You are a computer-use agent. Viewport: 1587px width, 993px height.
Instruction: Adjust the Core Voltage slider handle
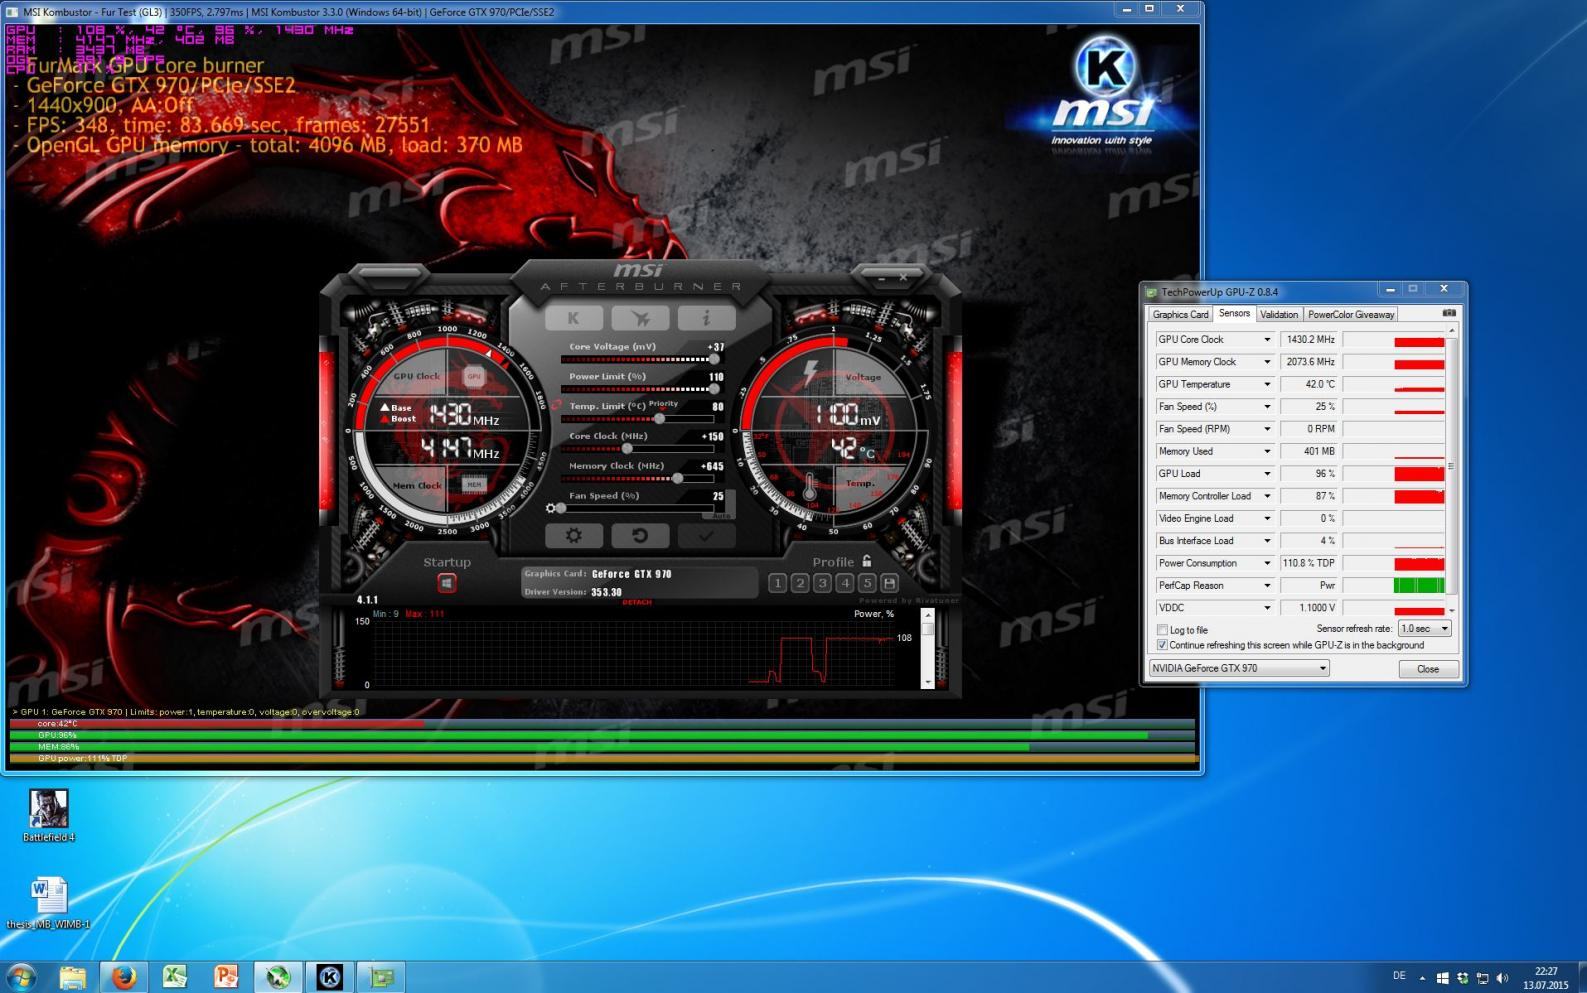(714, 359)
